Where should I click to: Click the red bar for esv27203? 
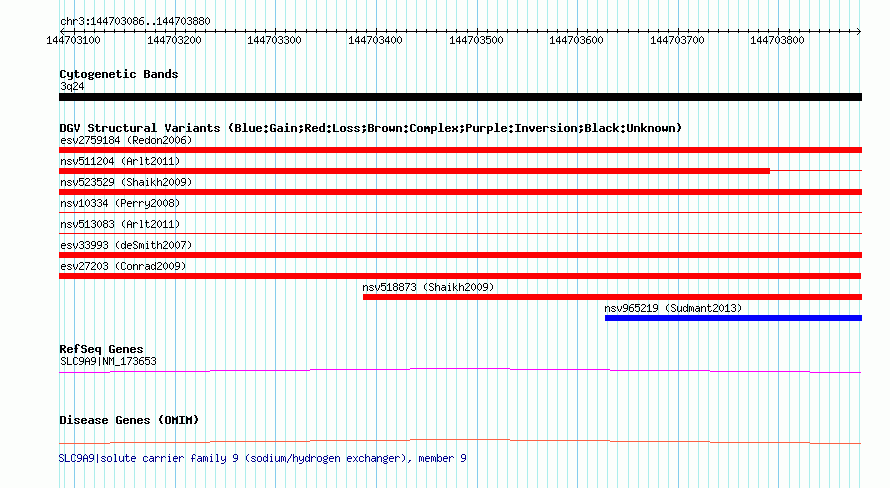tap(460, 276)
